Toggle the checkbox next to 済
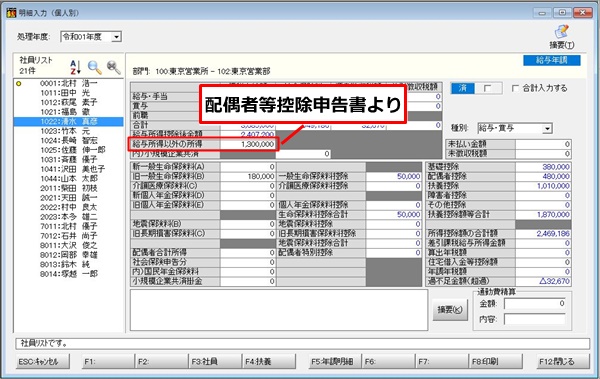The image size is (600, 379). 488,88
